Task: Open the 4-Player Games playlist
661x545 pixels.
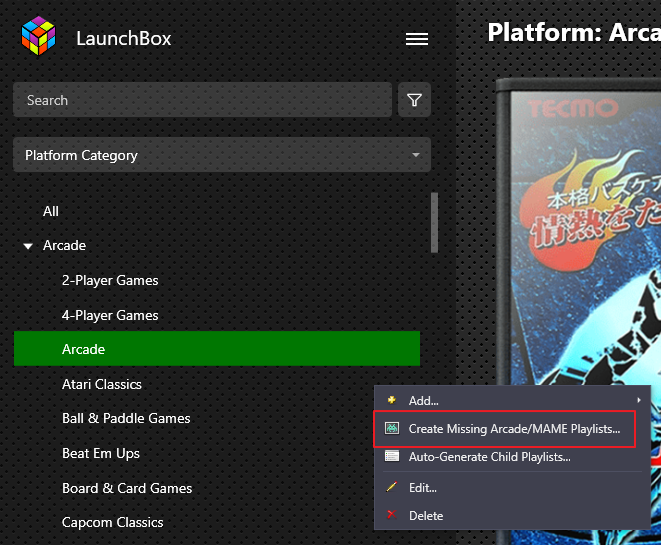Action: point(110,315)
